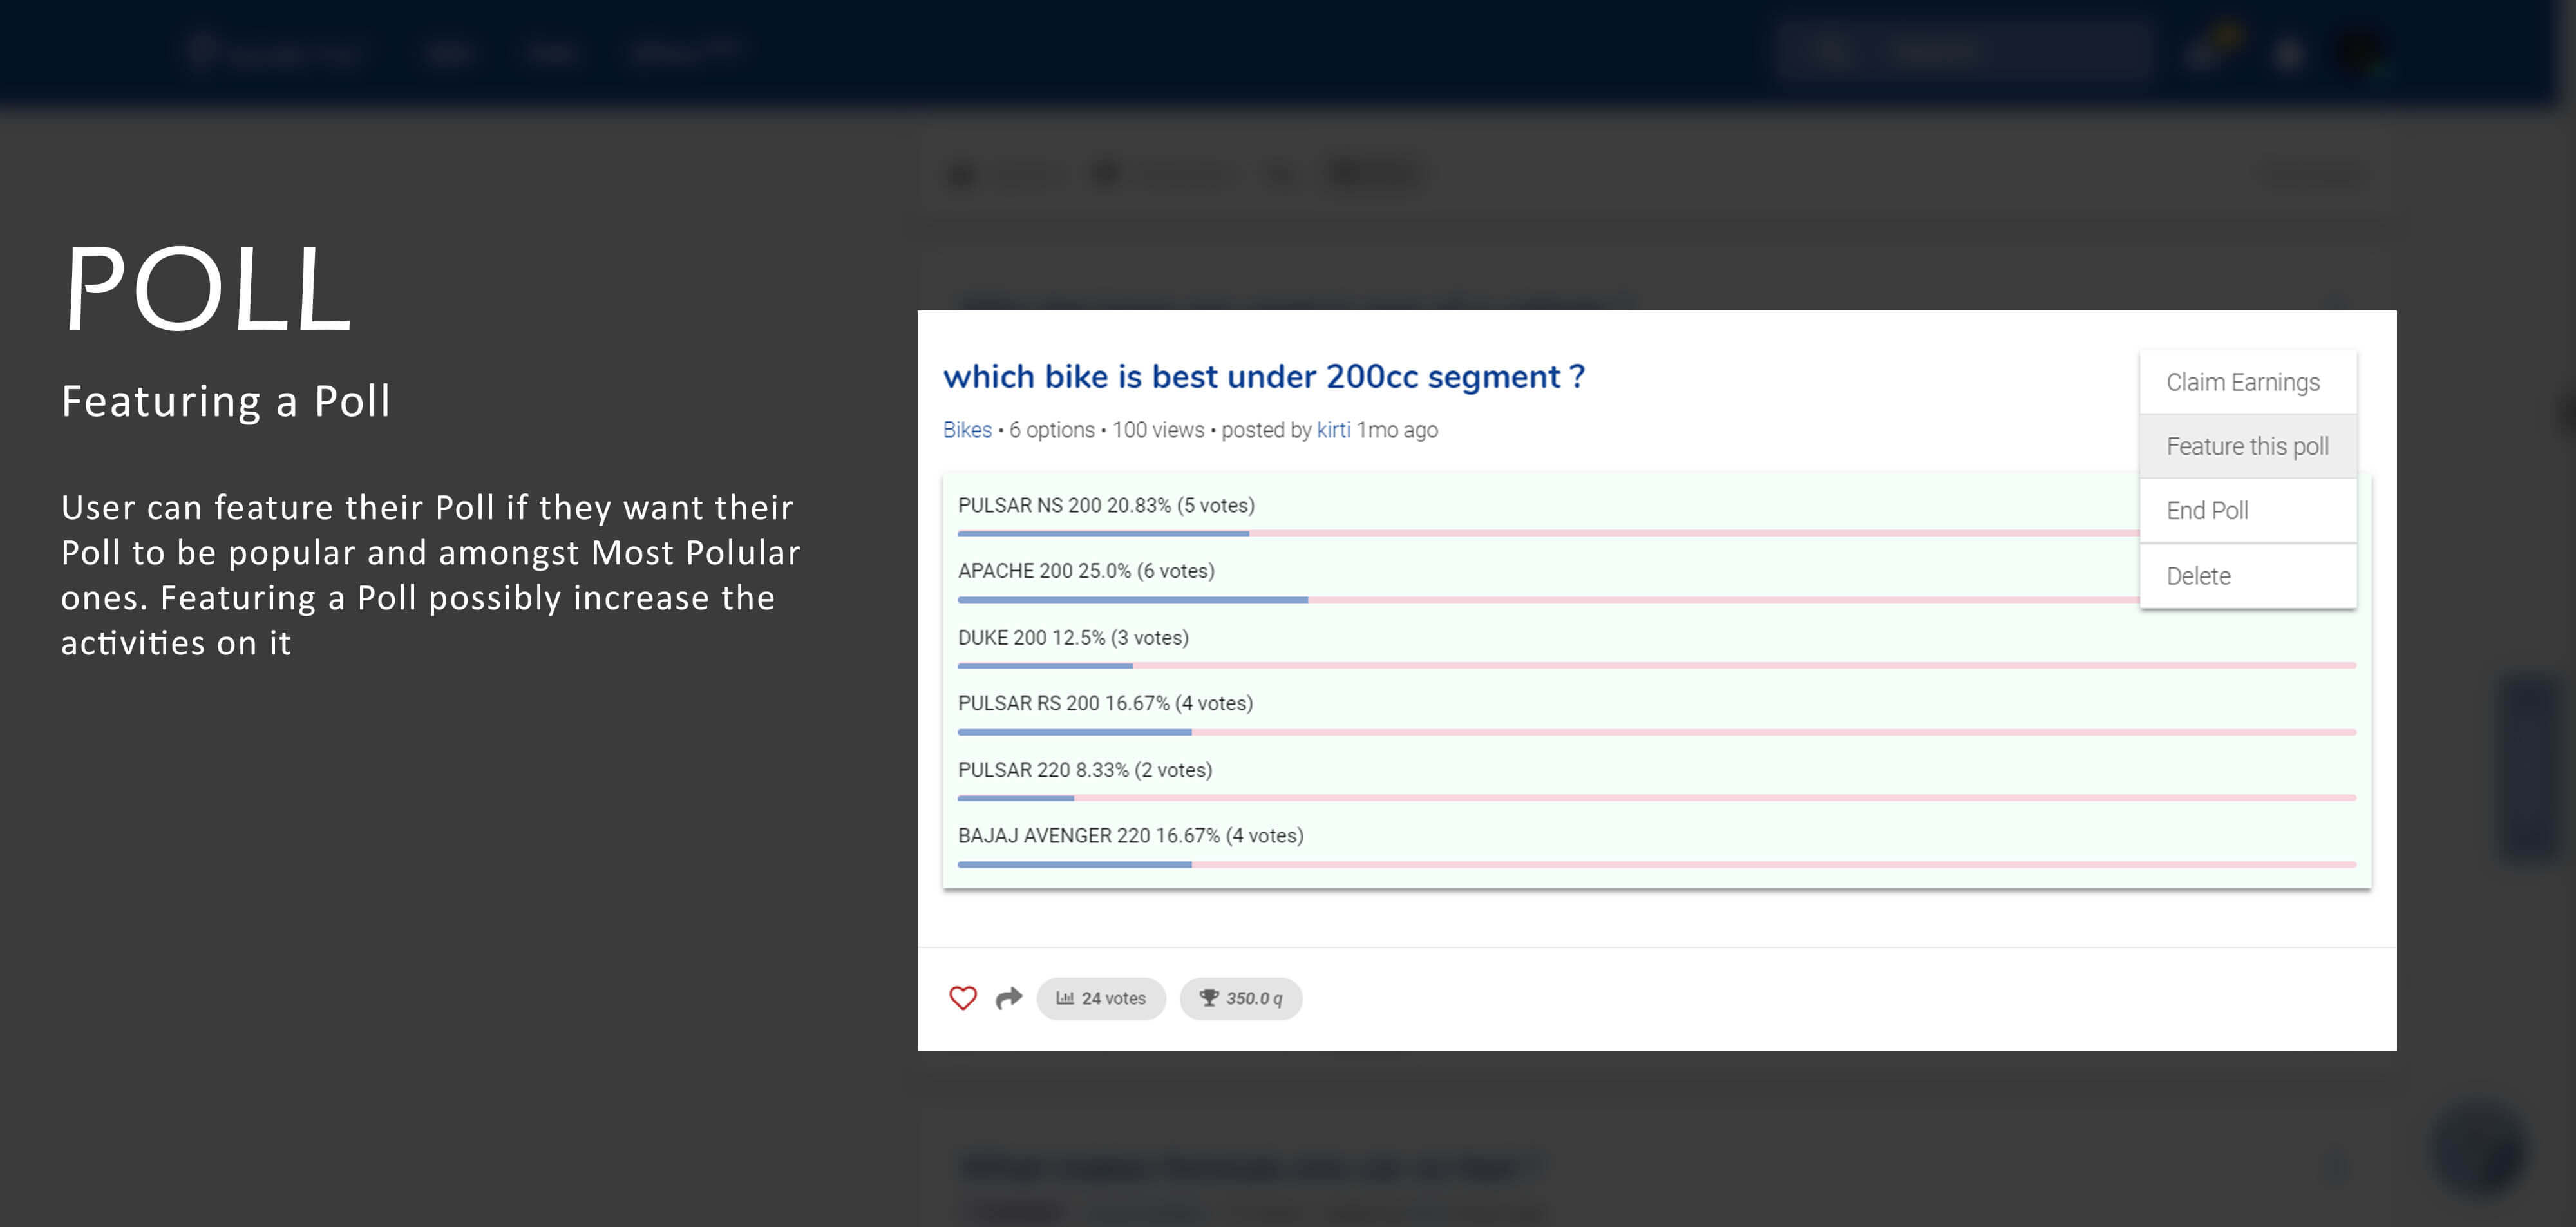Click the views count text in poll details
The width and height of the screenshot is (2576, 1227).
click(x=1158, y=430)
